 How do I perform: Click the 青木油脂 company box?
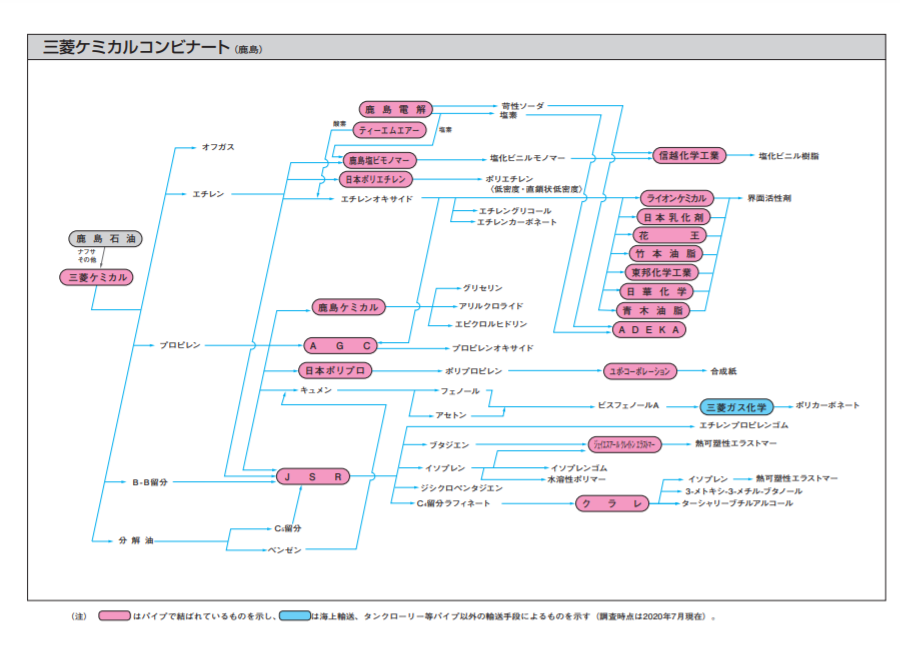click(x=653, y=311)
